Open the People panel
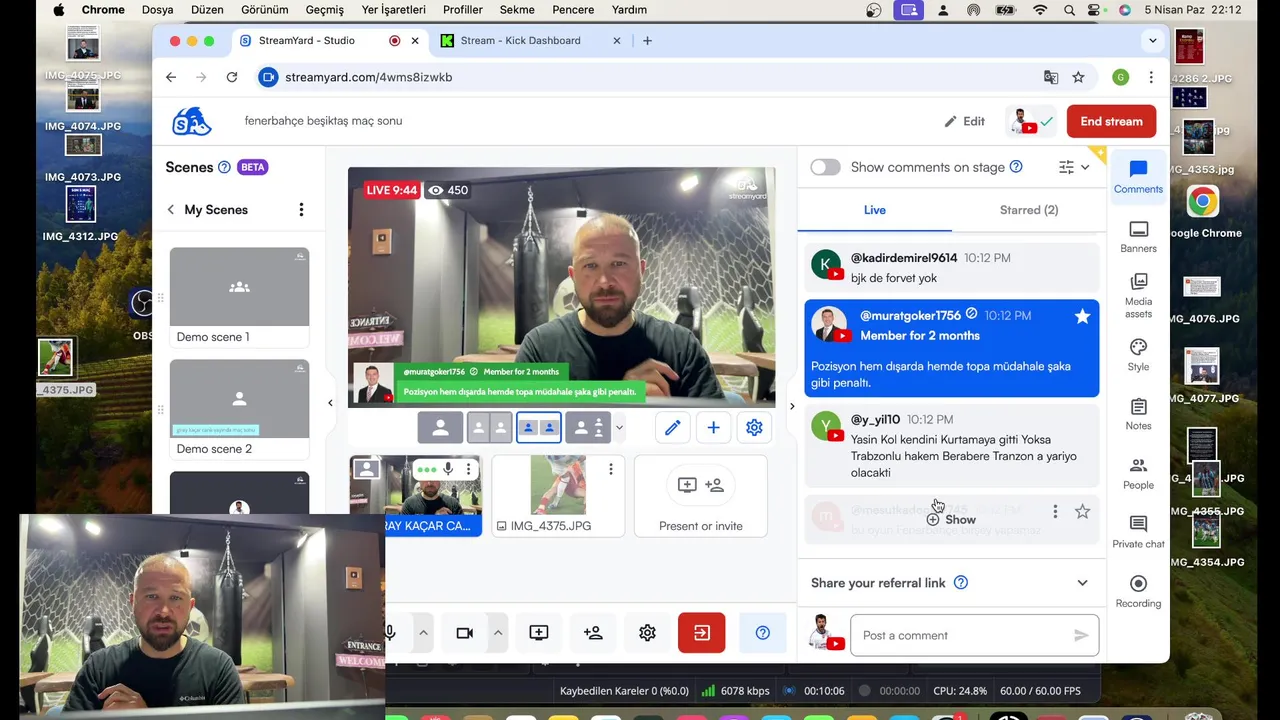 click(1138, 474)
